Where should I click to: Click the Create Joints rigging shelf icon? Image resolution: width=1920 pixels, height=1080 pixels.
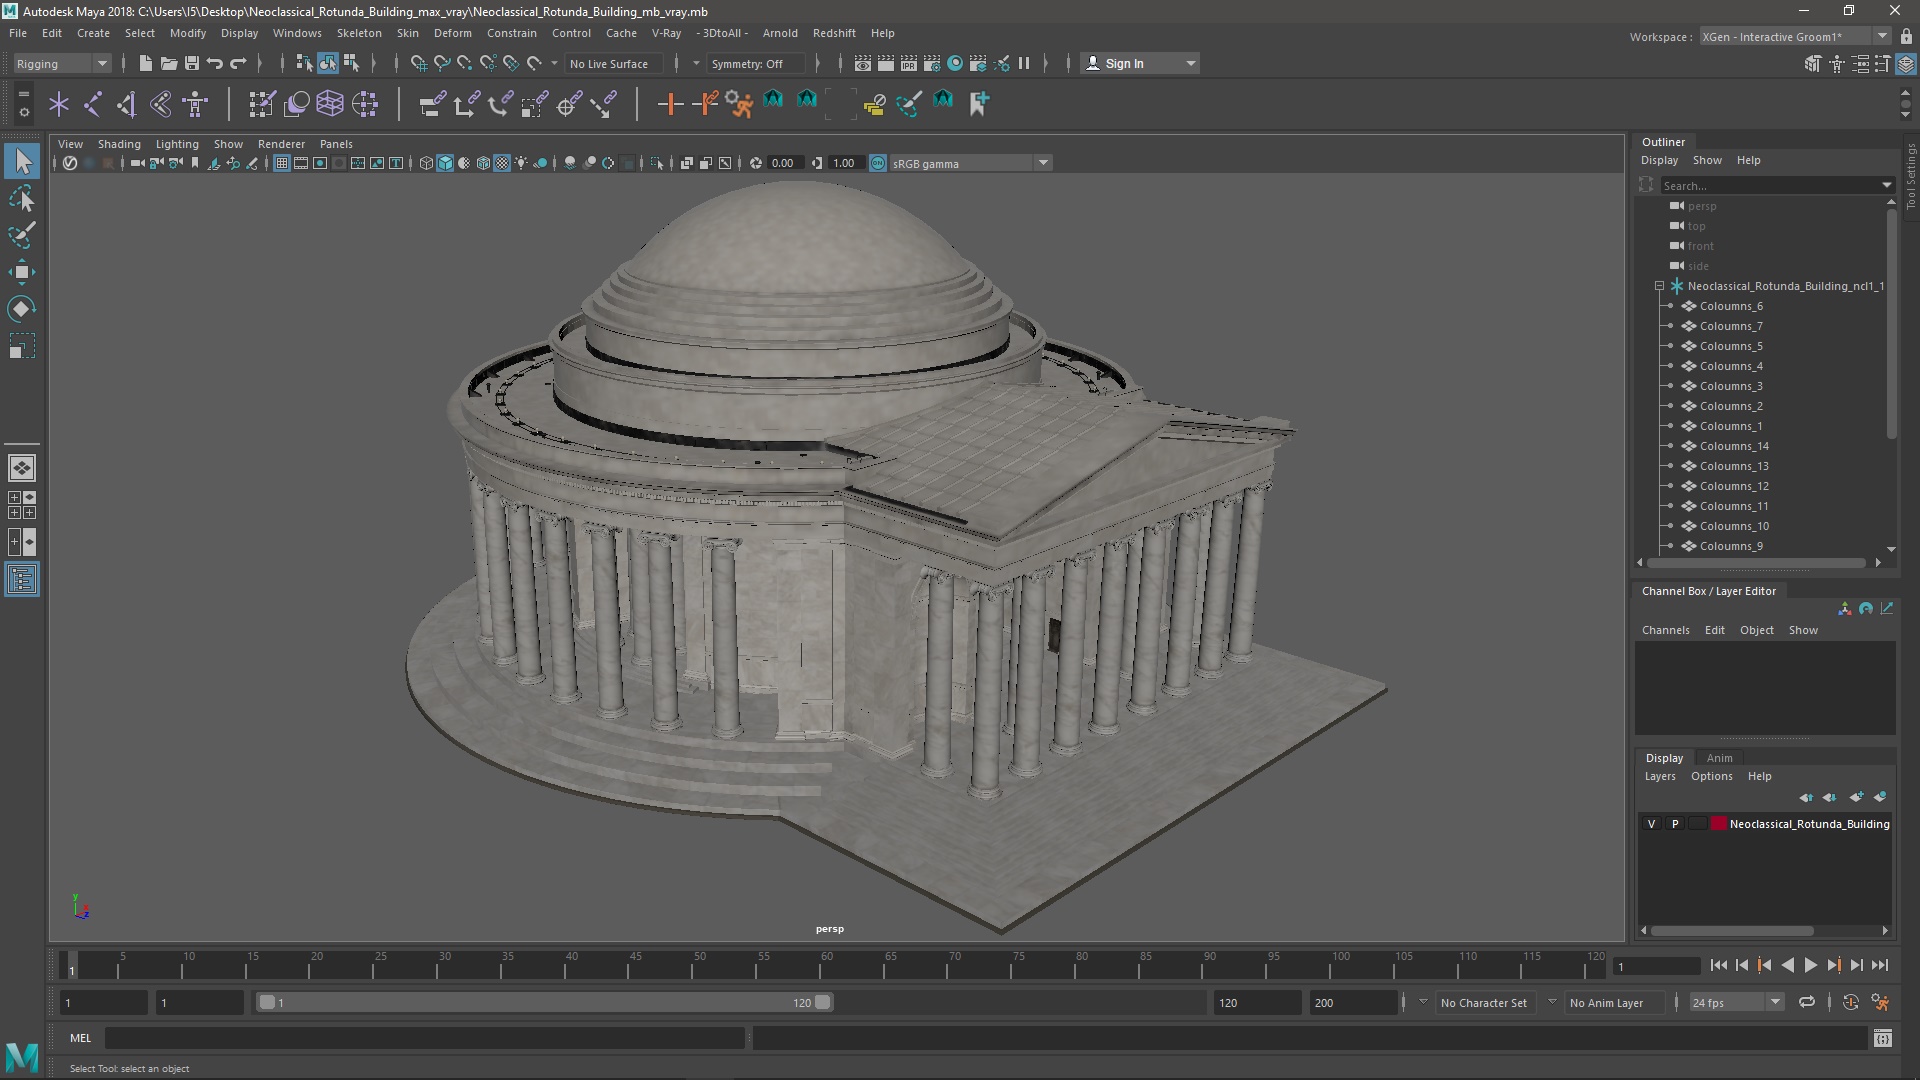[93, 103]
